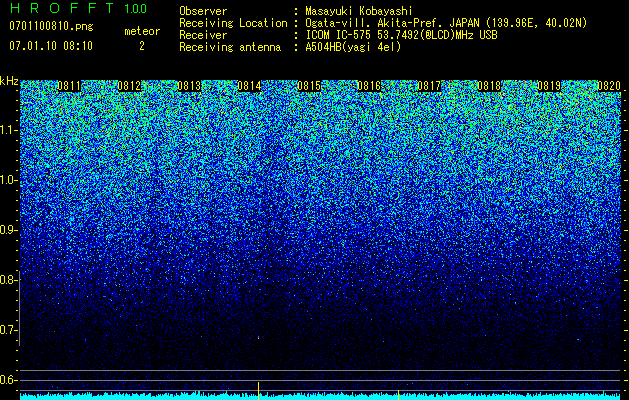
Task: Click the 0813 time marker
Action: 189,86
